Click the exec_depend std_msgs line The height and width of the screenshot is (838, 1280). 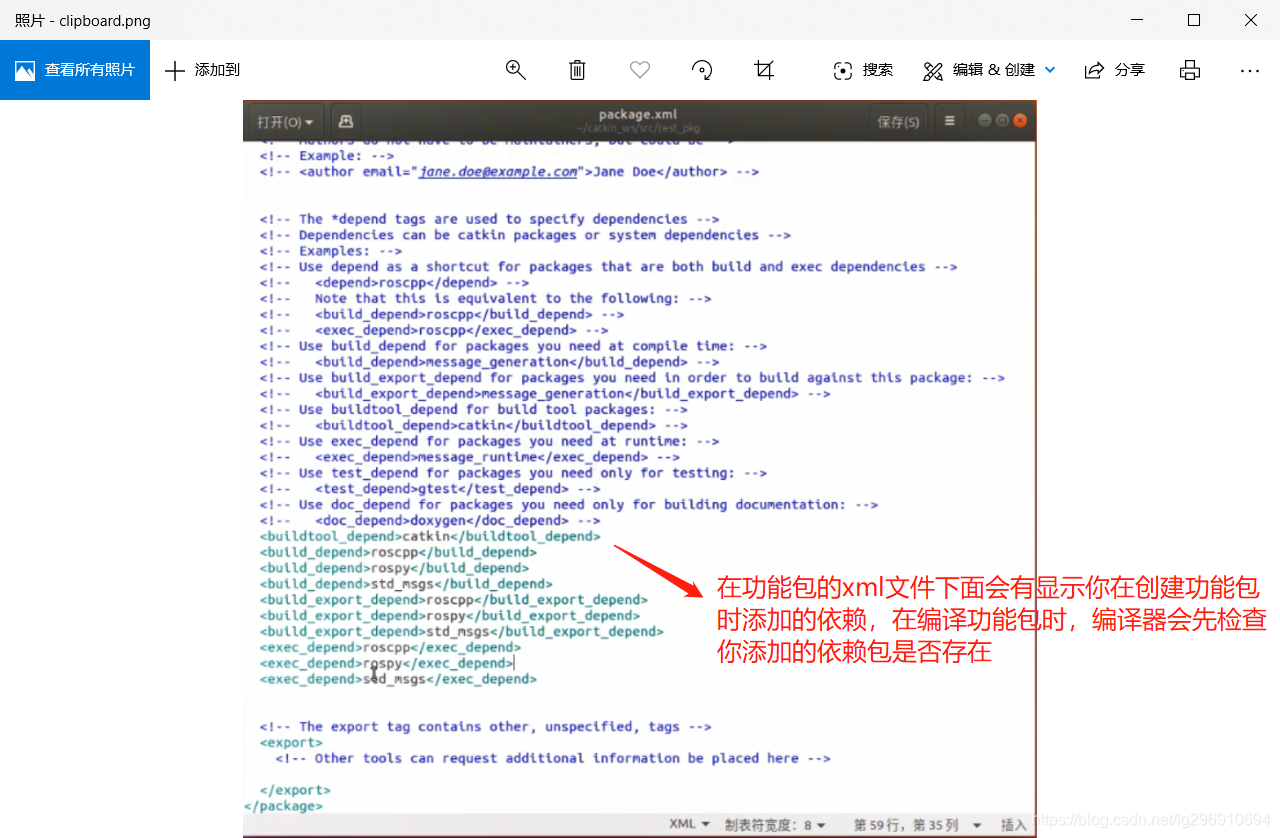[398, 679]
